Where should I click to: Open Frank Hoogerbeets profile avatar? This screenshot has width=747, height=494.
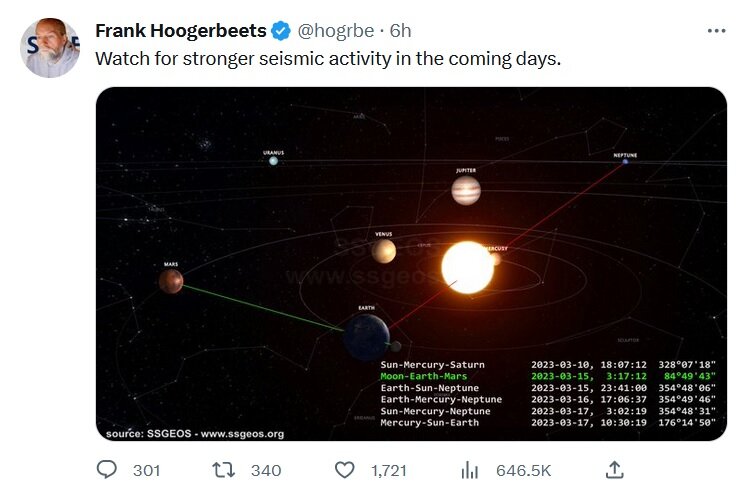tap(50, 48)
